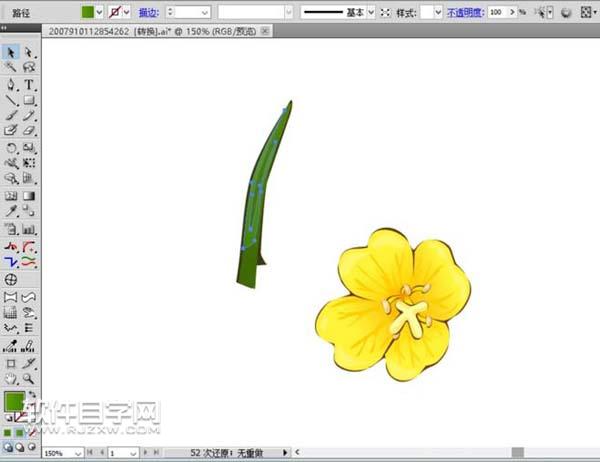Close the 2007910112854262 document tab

point(265,30)
